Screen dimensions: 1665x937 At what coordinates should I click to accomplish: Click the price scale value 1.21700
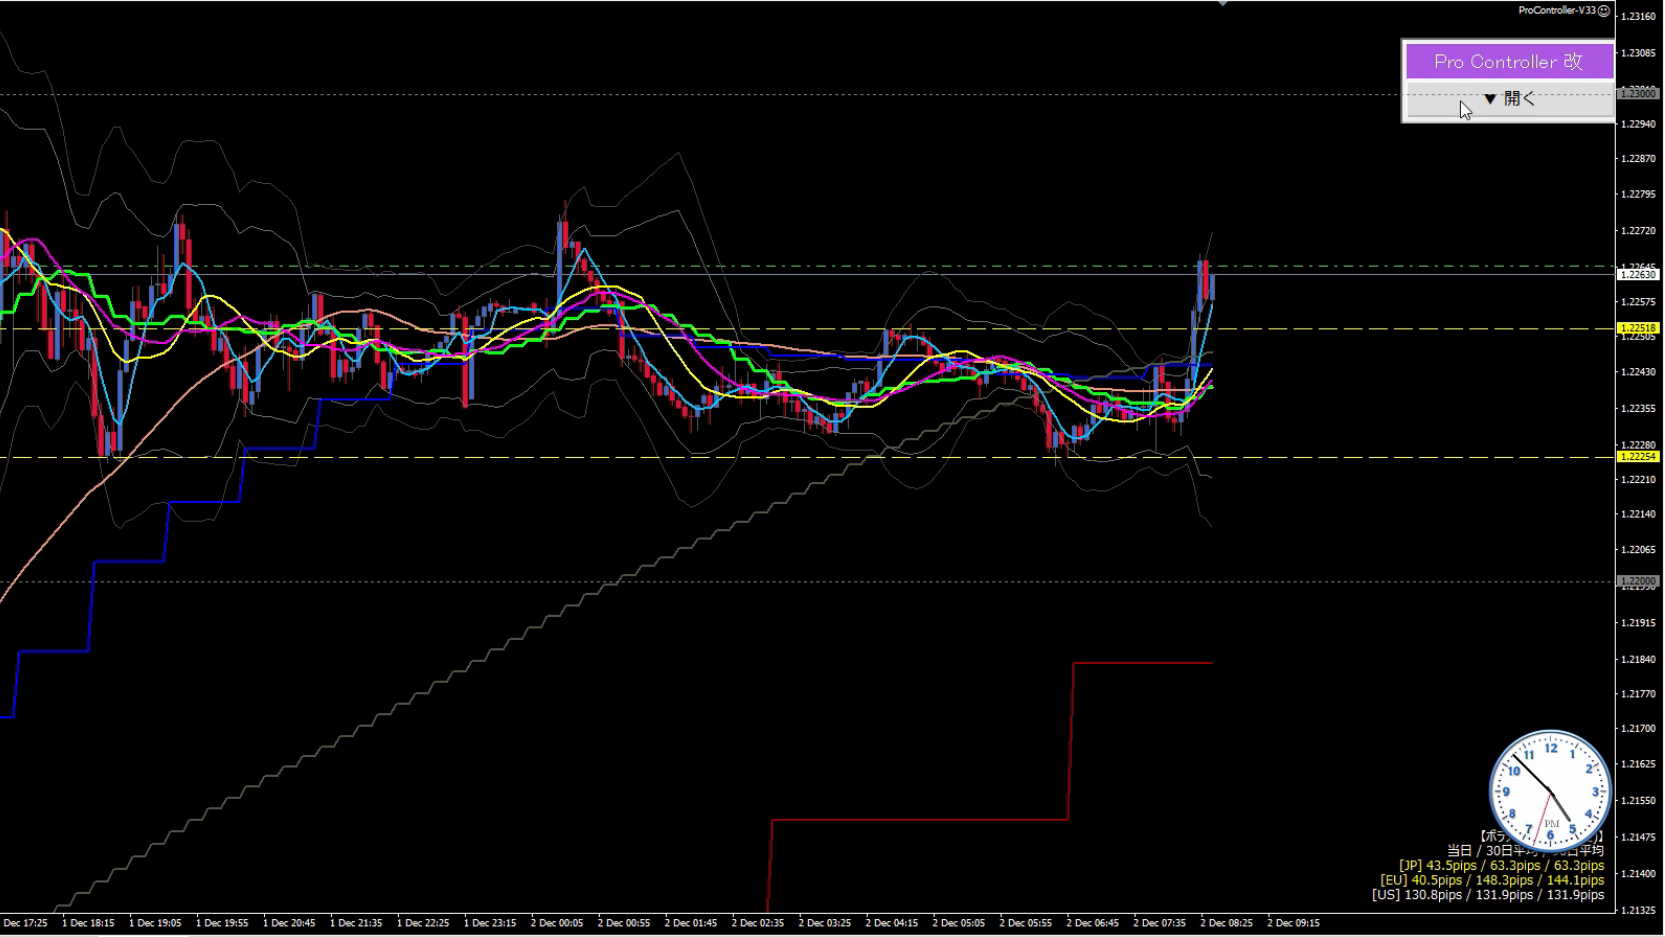click(1638, 729)
